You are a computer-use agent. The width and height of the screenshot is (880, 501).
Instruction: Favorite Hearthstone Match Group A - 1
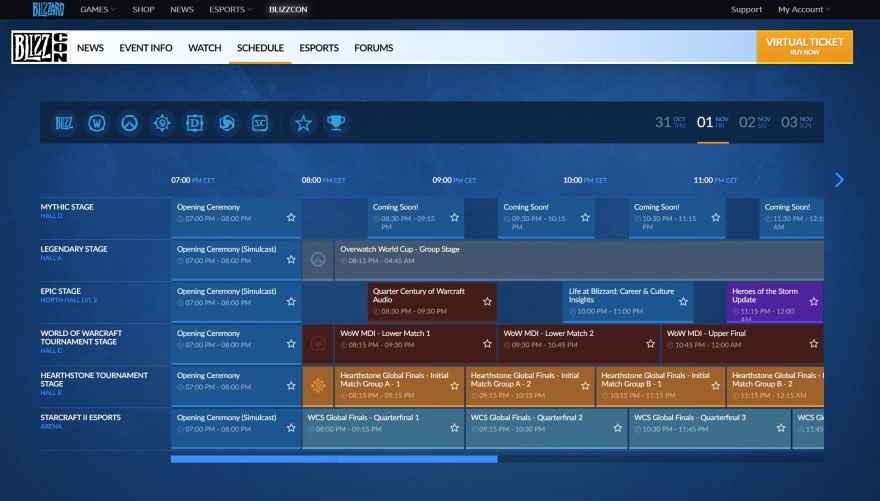454,385
